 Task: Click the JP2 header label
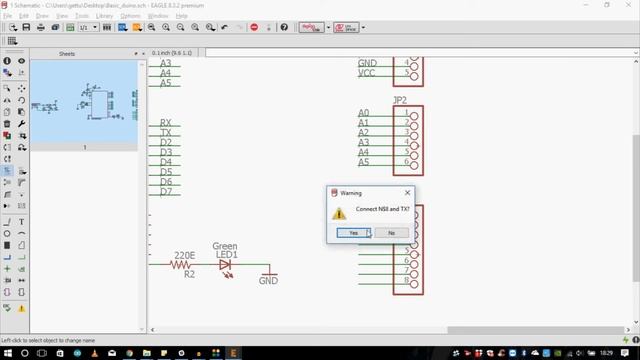pyautogui.click(x=400, y=100)
